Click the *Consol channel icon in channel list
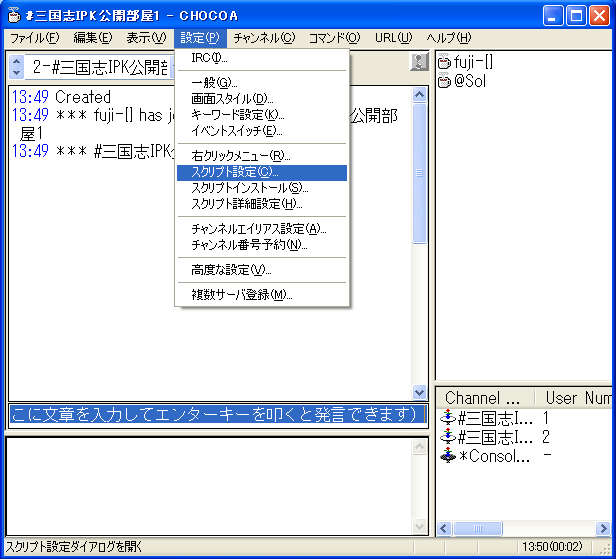The width and height of the screenshot is (616, 559). [447, 456]
